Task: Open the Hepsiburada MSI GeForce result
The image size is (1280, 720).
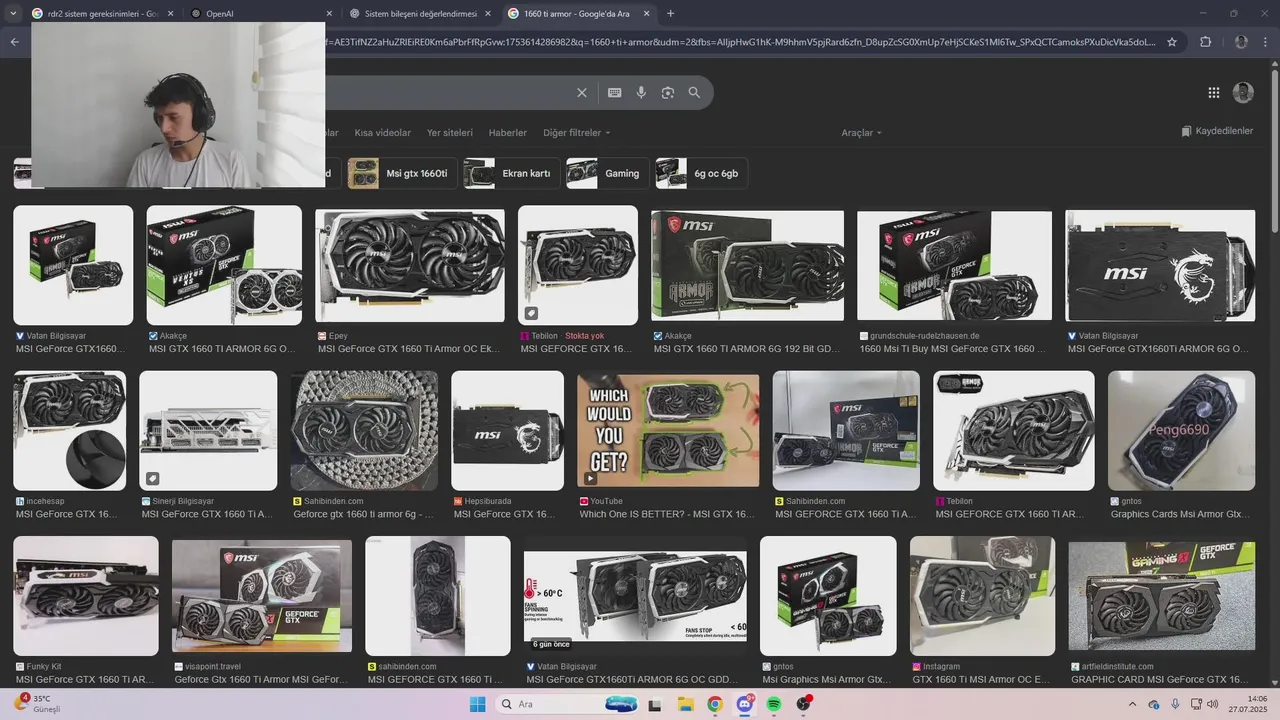Action: (x=508, y=508)
